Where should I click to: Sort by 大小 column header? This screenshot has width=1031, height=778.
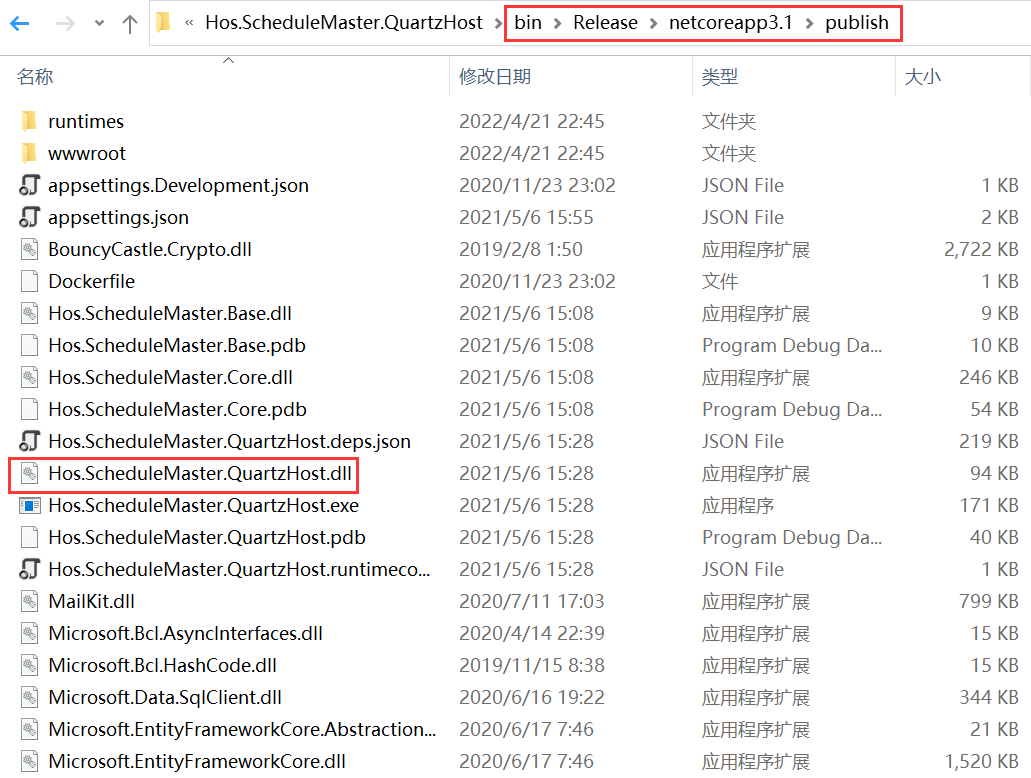point(923,76)
